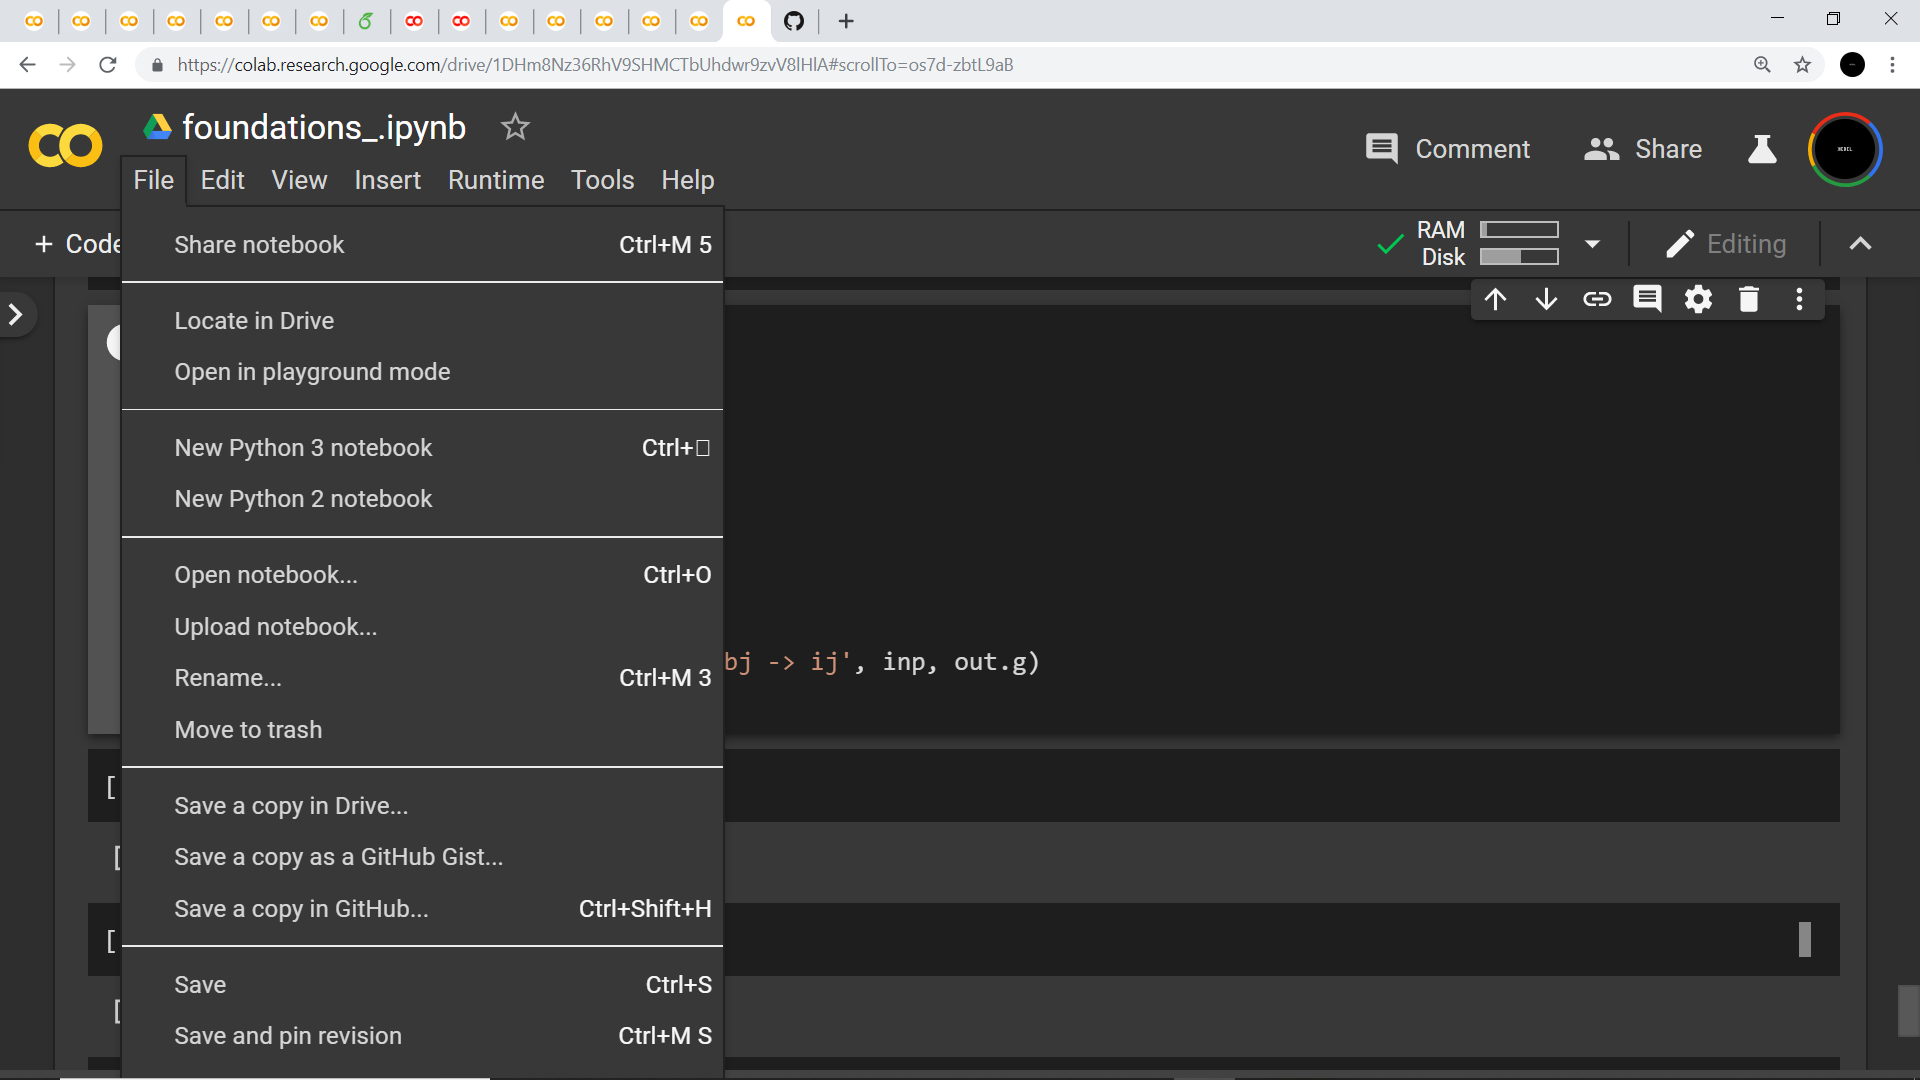Open the Runtime menu
Image resolution: width=1920 pixels, height=1080 pixels.
(496, 180)
